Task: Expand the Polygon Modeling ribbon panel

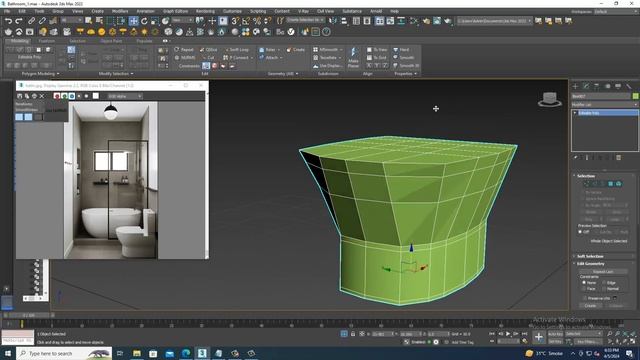Action: point(40,74)
